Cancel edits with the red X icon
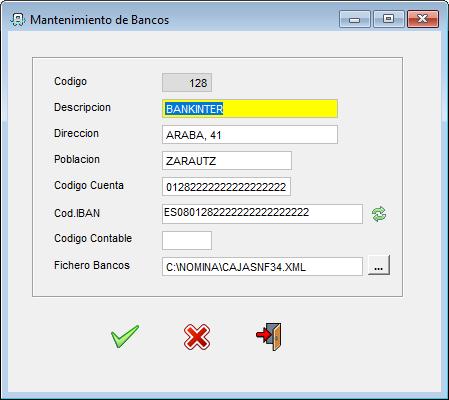Viewport: 449px width, 400px height. point(197,337)
